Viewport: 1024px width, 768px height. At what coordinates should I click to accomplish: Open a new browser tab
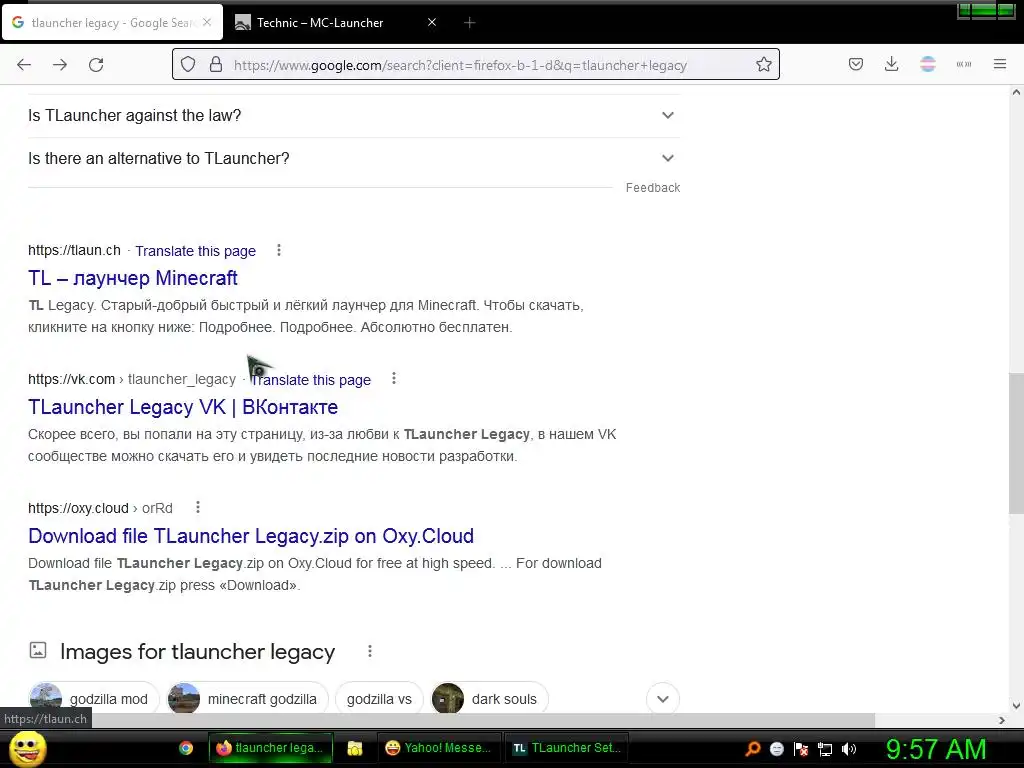469,23
